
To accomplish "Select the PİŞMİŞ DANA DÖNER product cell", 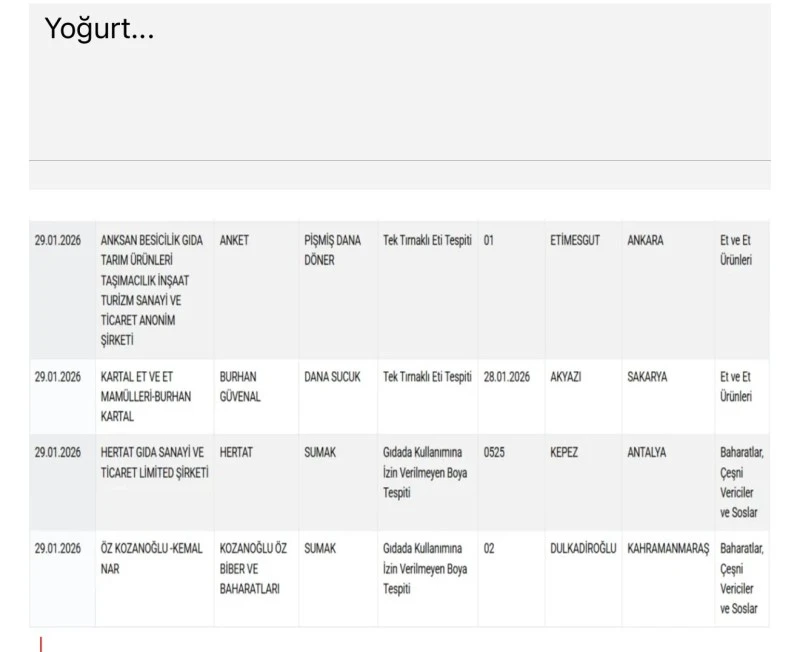I will pyautogui.click(x=333, y=250).
